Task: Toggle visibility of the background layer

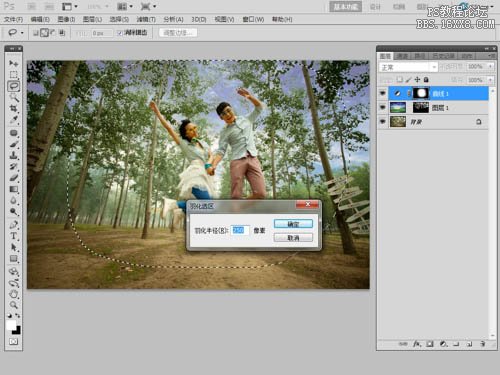Action: click(383, 122)
